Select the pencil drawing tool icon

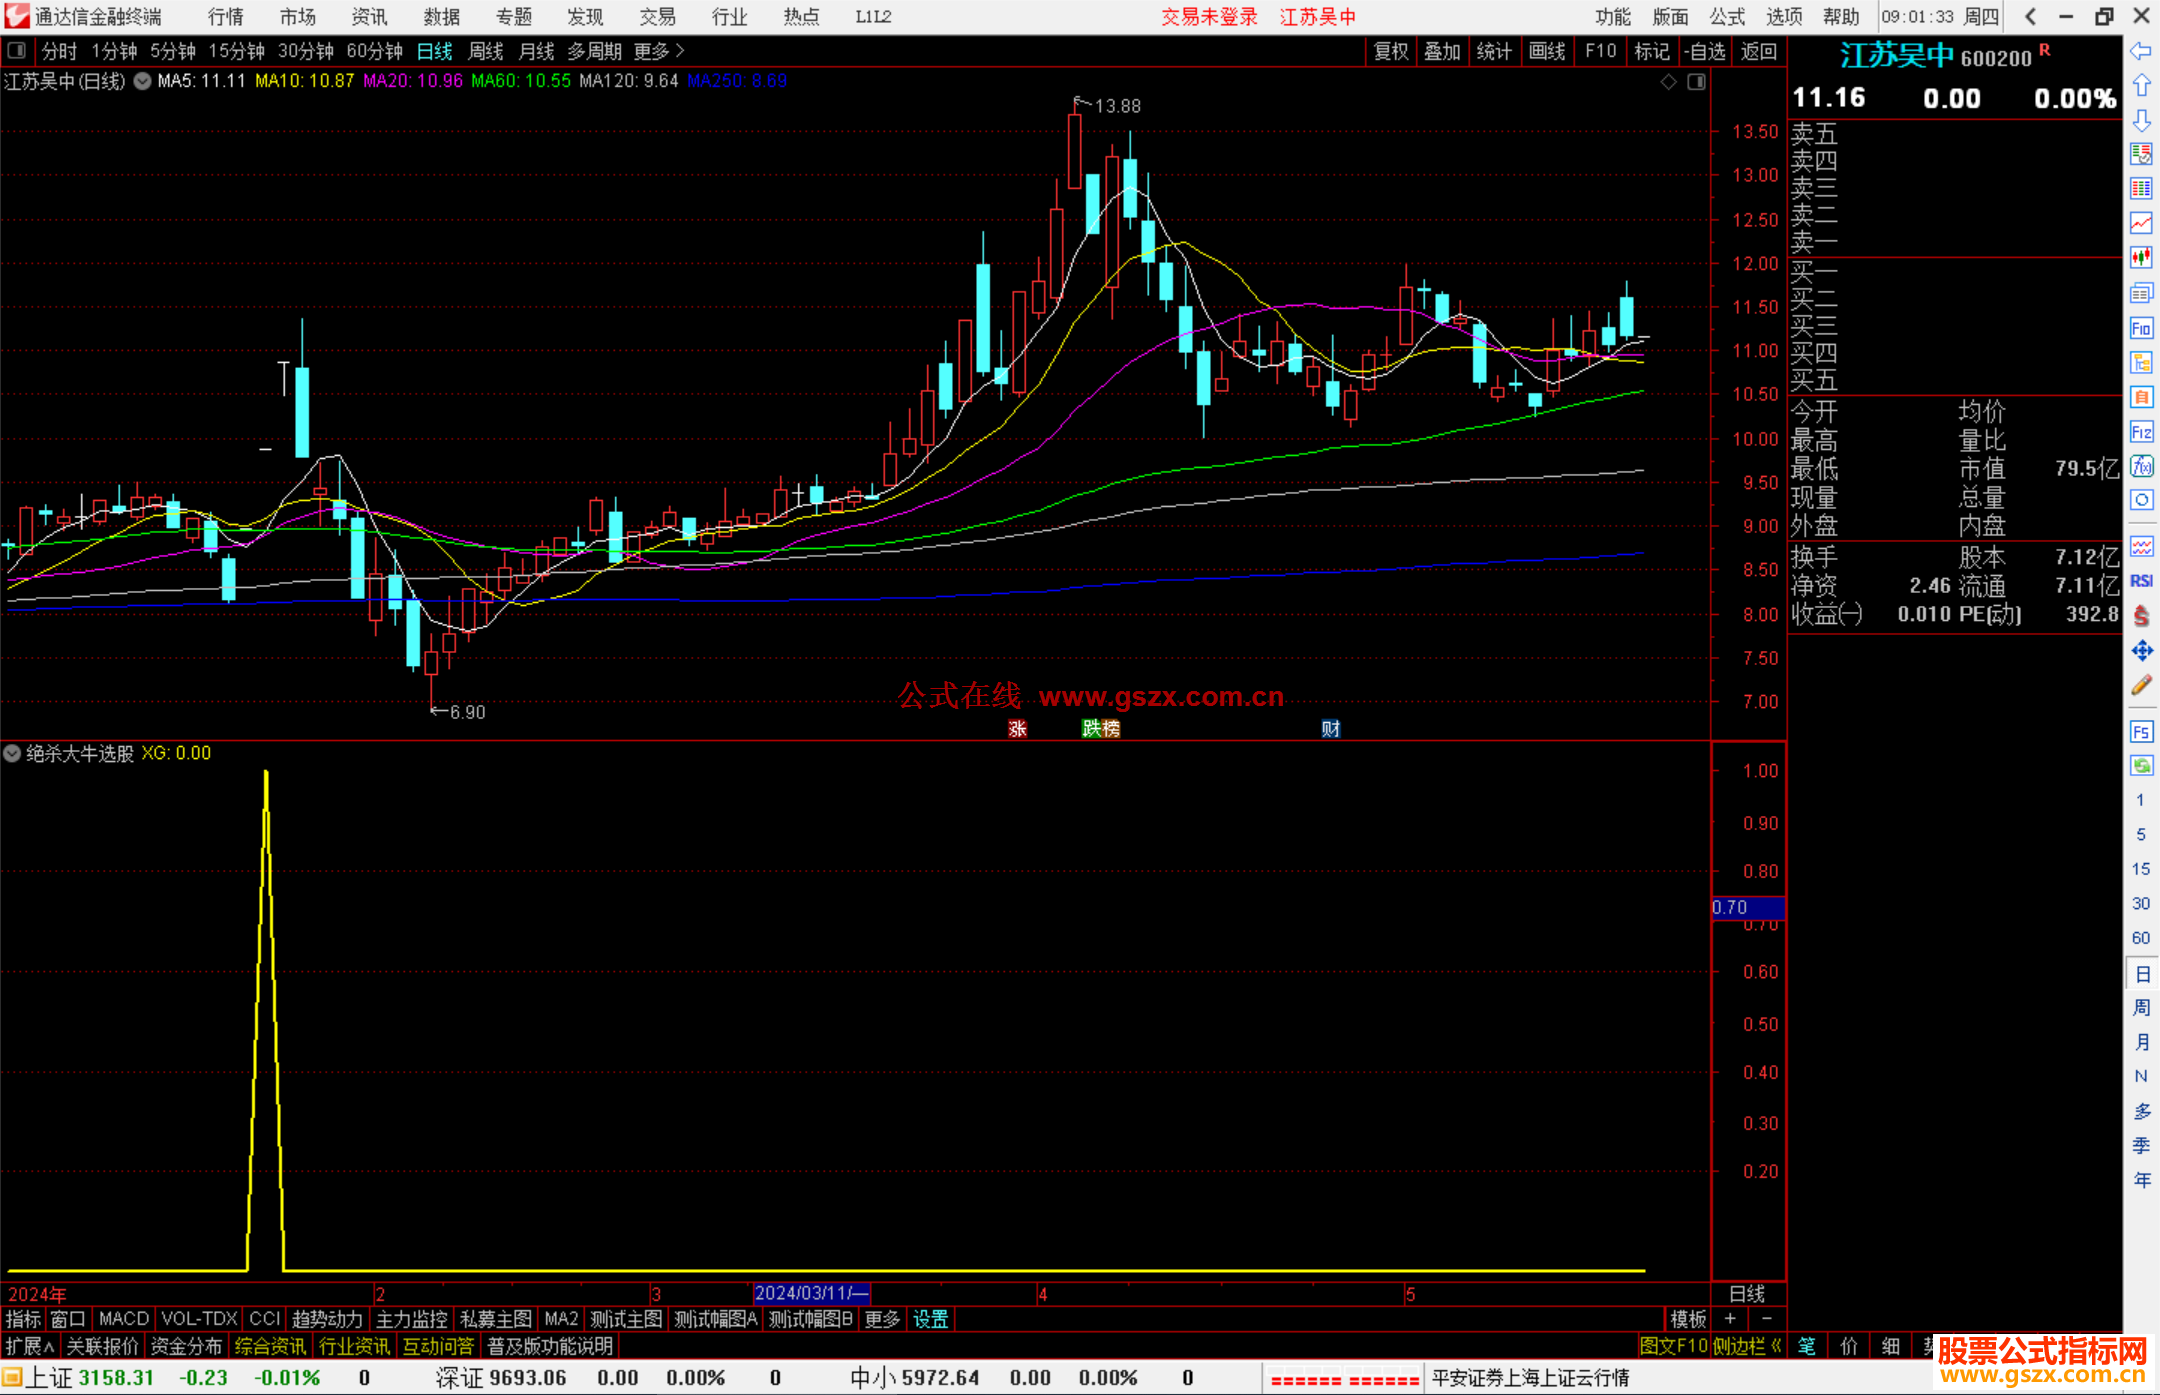pyautogui.click(x=2141, y=685)
